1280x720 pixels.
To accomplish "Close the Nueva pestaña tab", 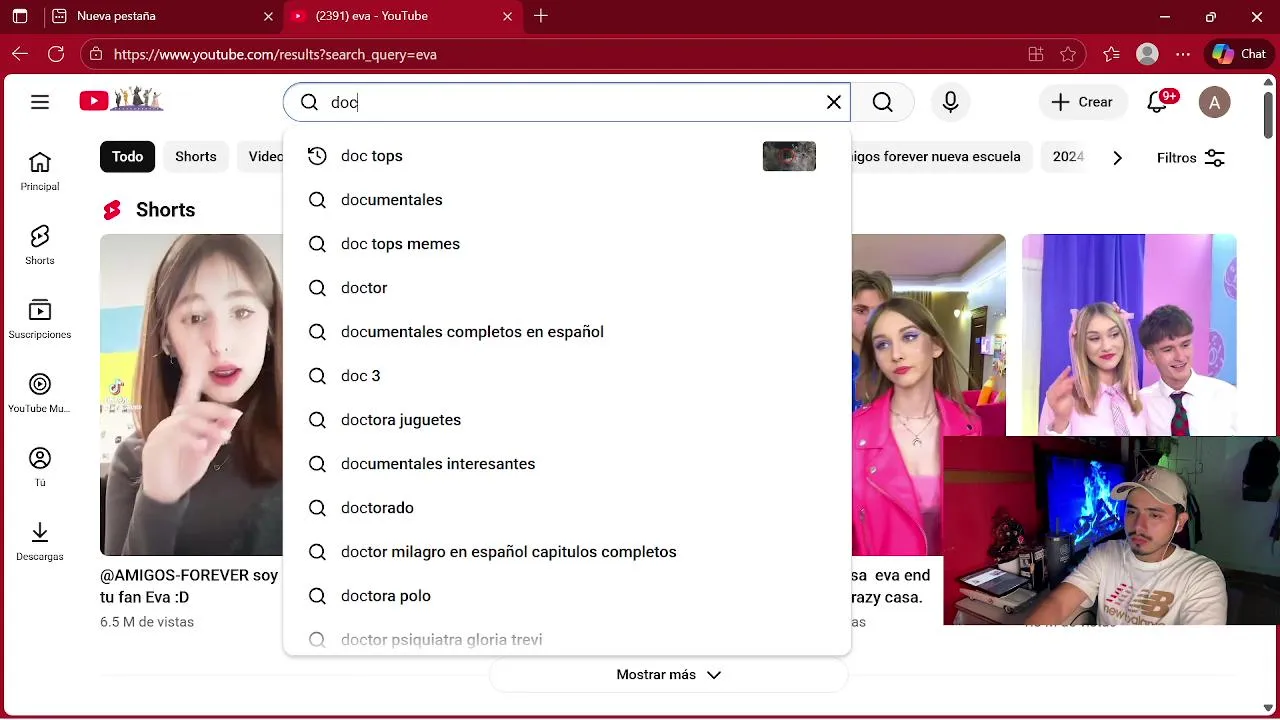I will tap(268, 16).
